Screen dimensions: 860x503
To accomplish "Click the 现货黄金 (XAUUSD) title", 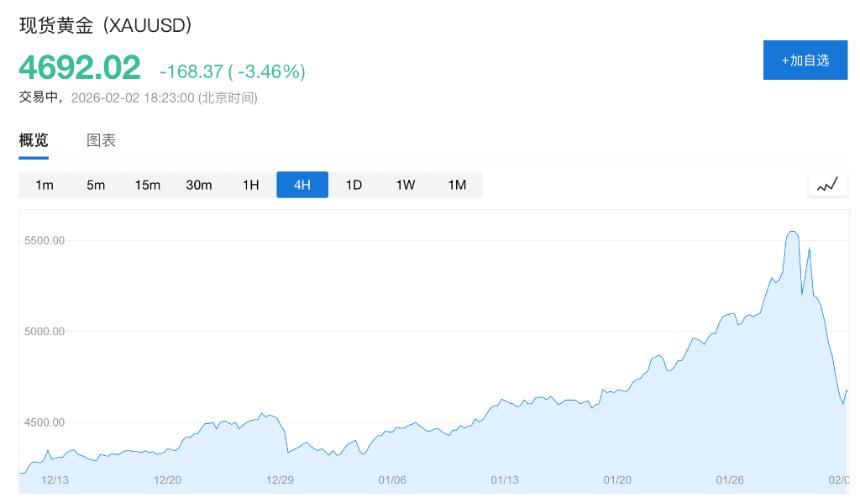I will 105,24.
